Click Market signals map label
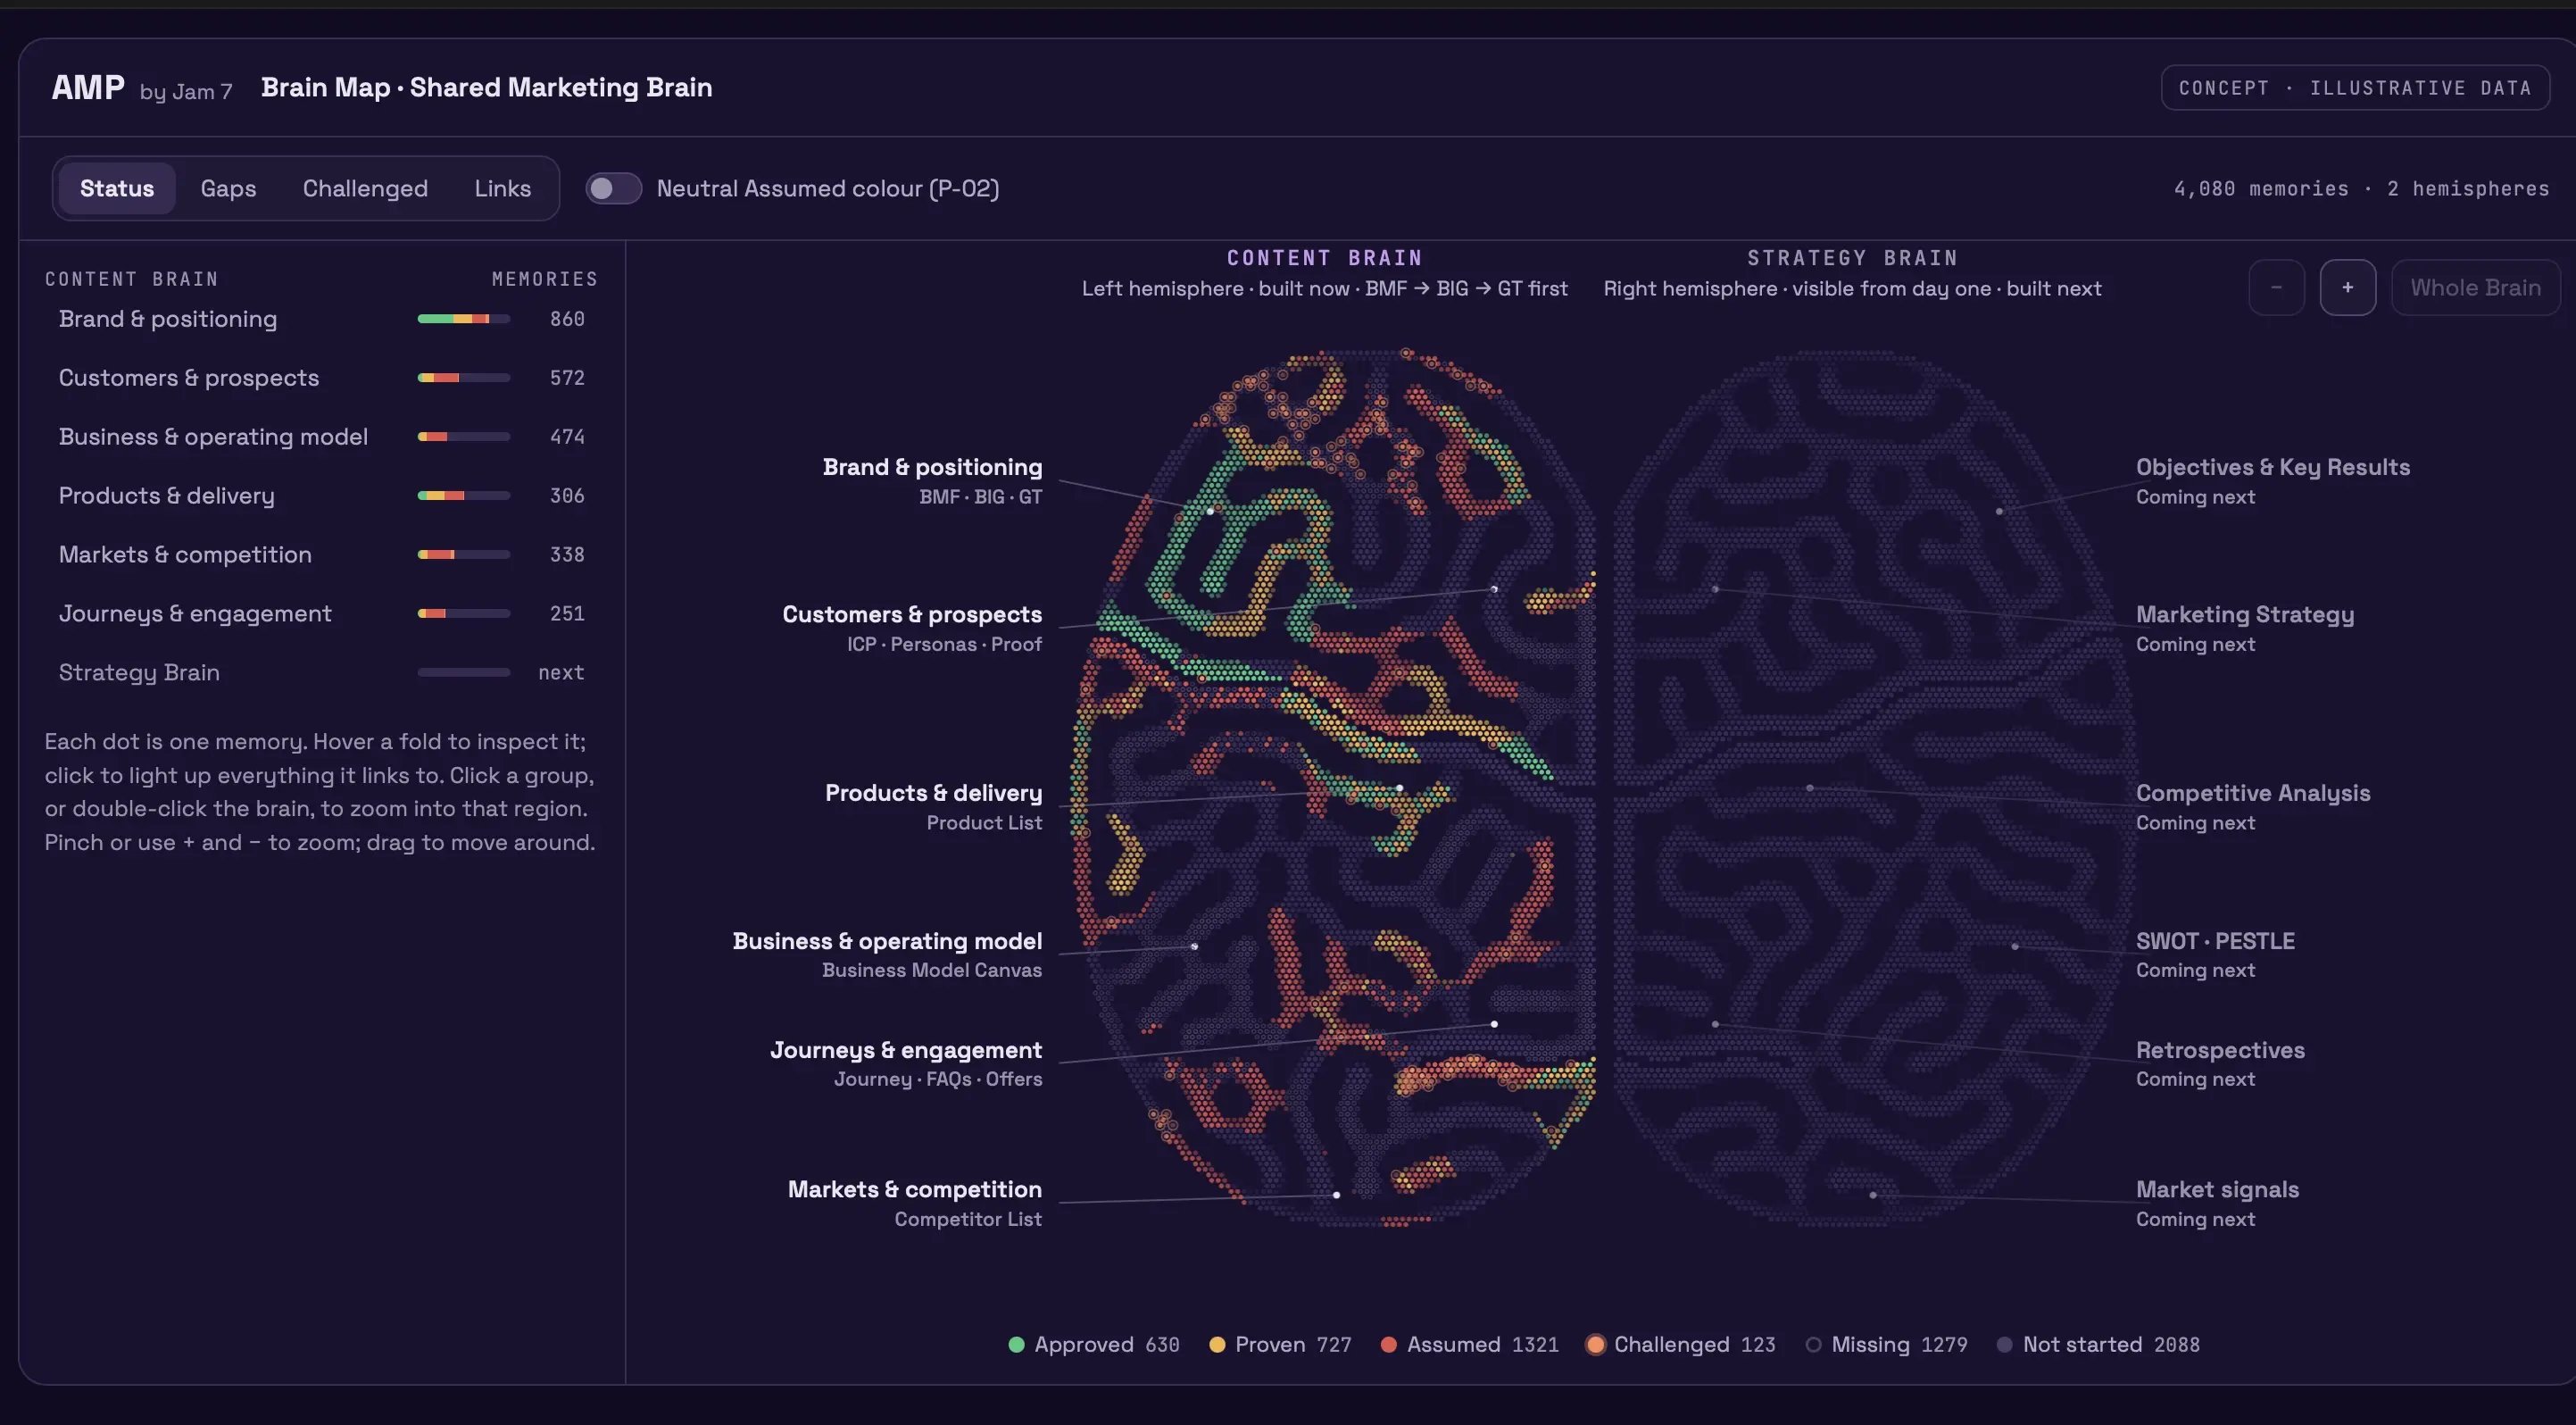The width and height of the screenshot is (2576, 1425). (2217, 1190)
